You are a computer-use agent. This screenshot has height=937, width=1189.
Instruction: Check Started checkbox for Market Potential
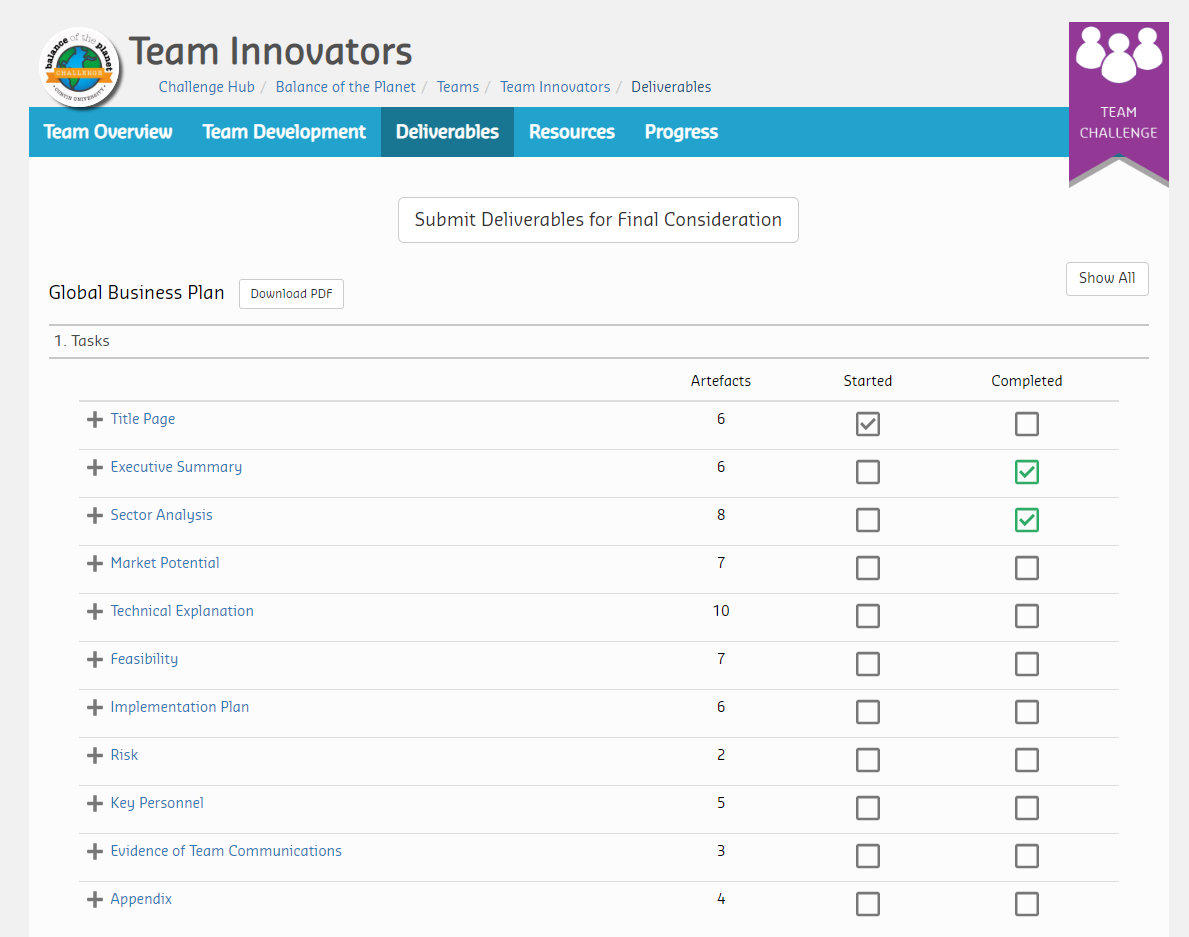pos(868,568)
